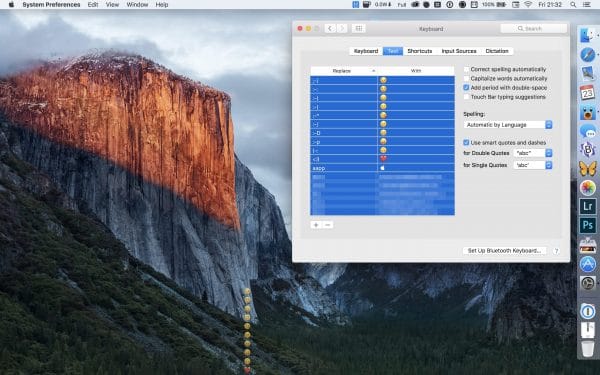The height and width of the screenshot is (375, 600).
Task: Open the butterfly app icon in Dock
Action: [x=587, y=168]
